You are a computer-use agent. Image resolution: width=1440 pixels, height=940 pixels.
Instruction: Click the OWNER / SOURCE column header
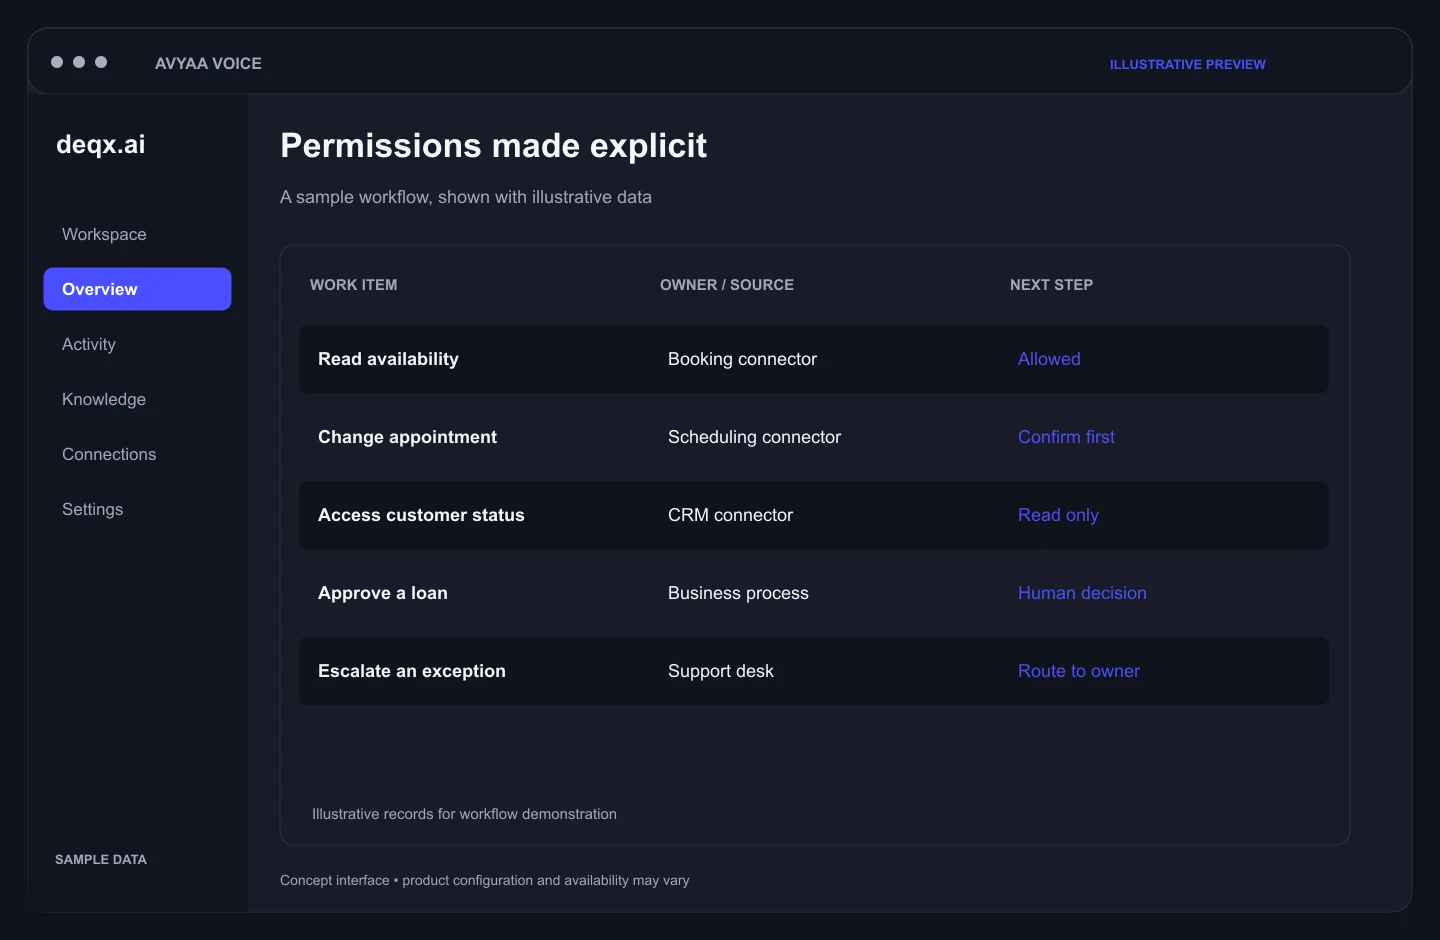tap(727, 285)
